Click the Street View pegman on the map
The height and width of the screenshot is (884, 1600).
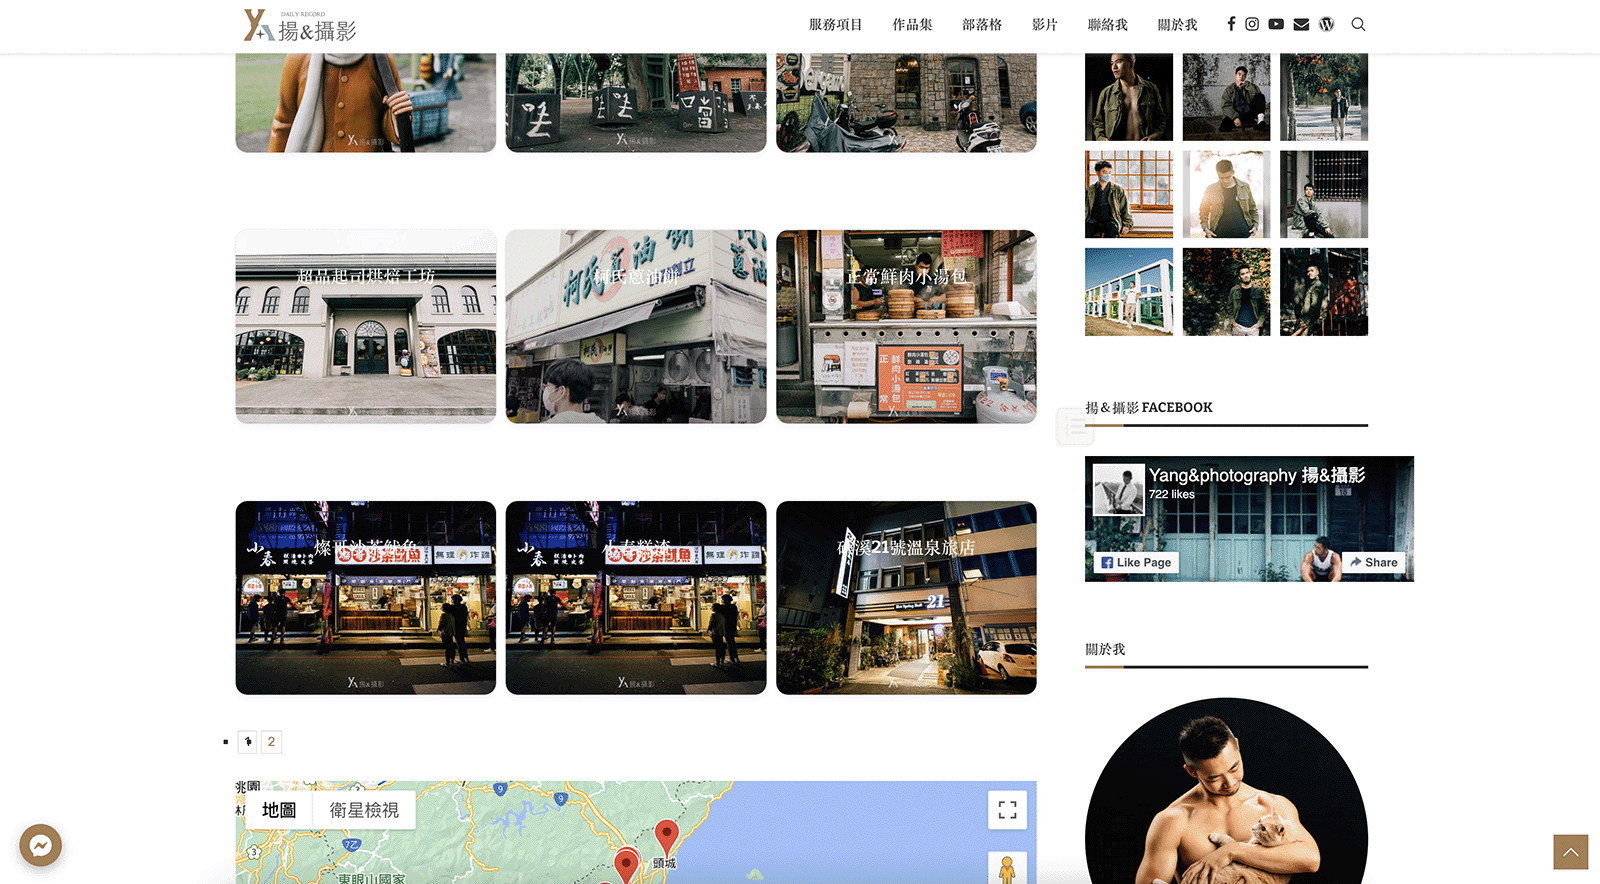pyautogui.click(x=1007, y=868)
